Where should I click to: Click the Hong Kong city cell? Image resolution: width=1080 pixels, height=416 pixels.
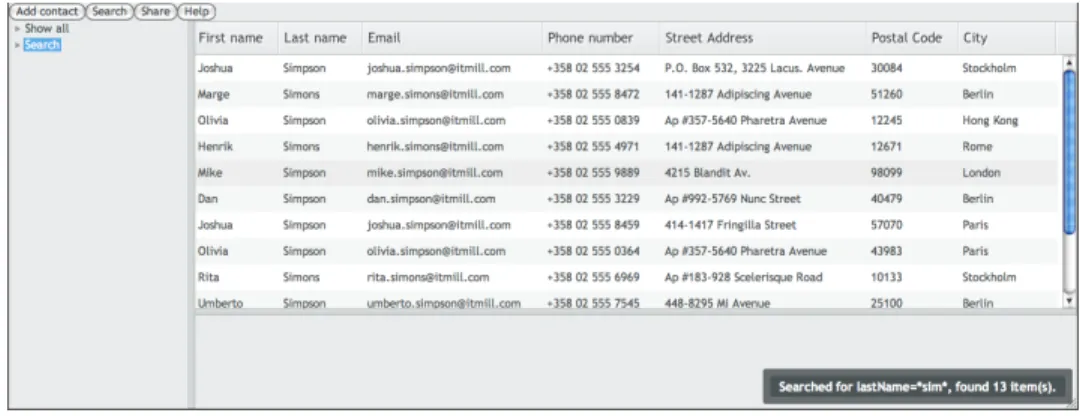pyautogui.click(x=990, y=121)
